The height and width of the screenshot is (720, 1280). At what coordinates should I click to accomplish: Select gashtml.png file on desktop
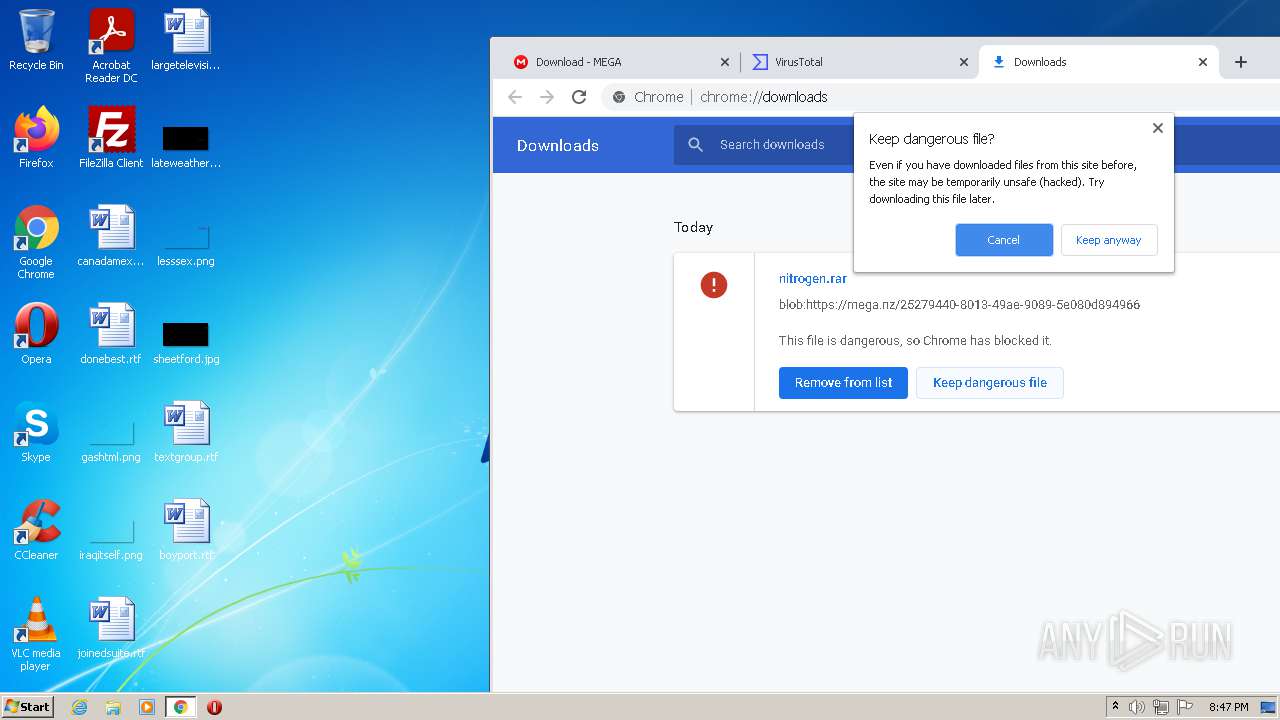111,440
